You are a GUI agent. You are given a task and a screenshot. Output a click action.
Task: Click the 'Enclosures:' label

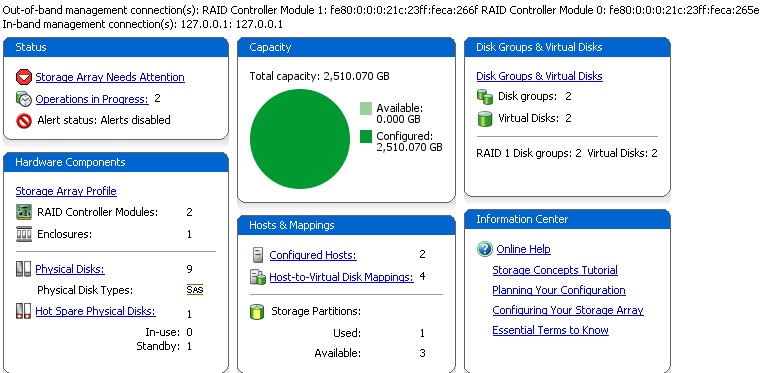point(64,234)
